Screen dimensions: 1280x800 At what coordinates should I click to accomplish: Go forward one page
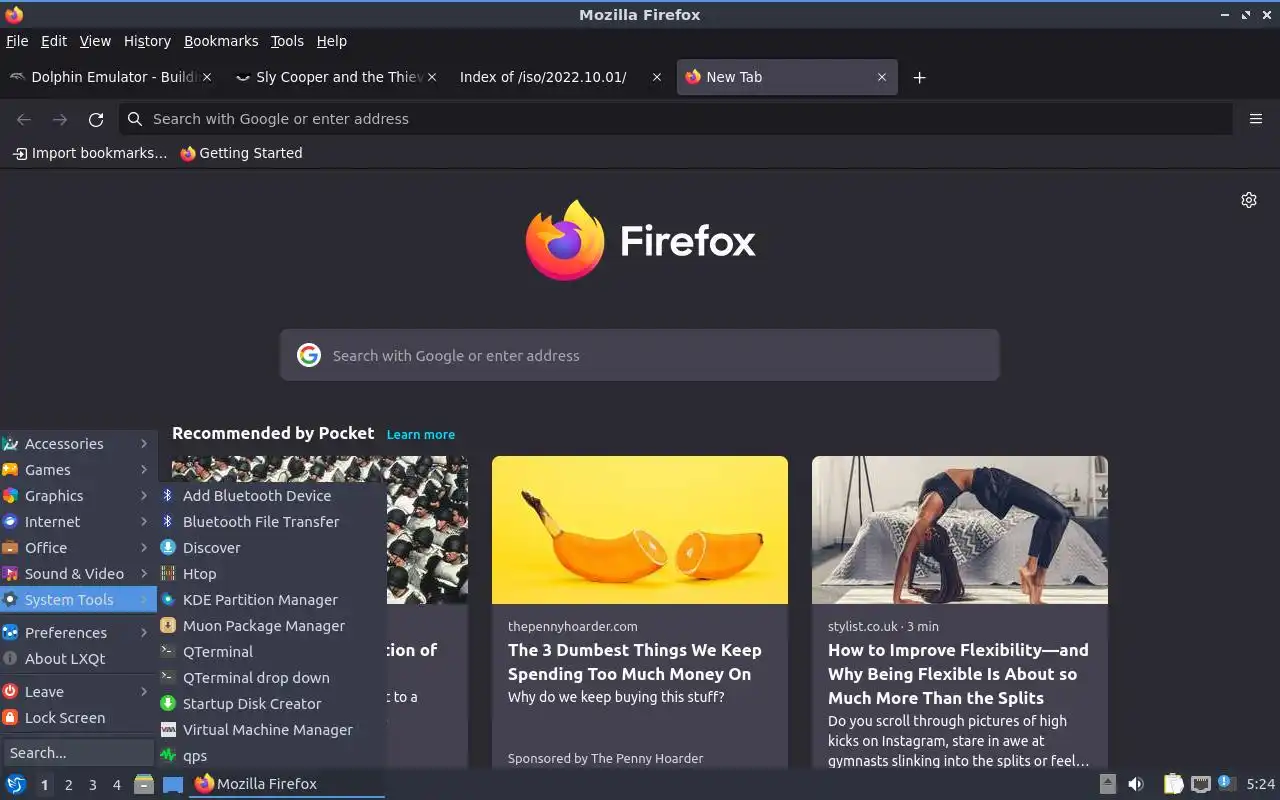[x=60, y=119]
